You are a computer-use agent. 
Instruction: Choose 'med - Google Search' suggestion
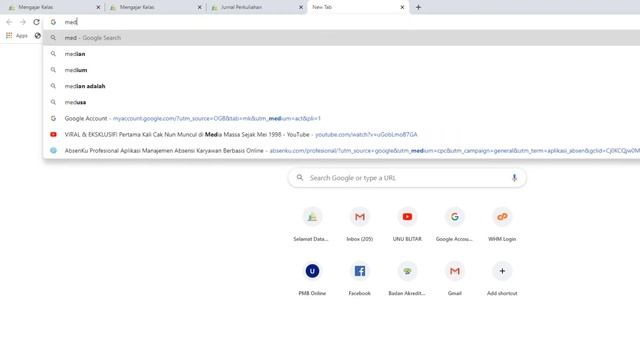[341, 38]
